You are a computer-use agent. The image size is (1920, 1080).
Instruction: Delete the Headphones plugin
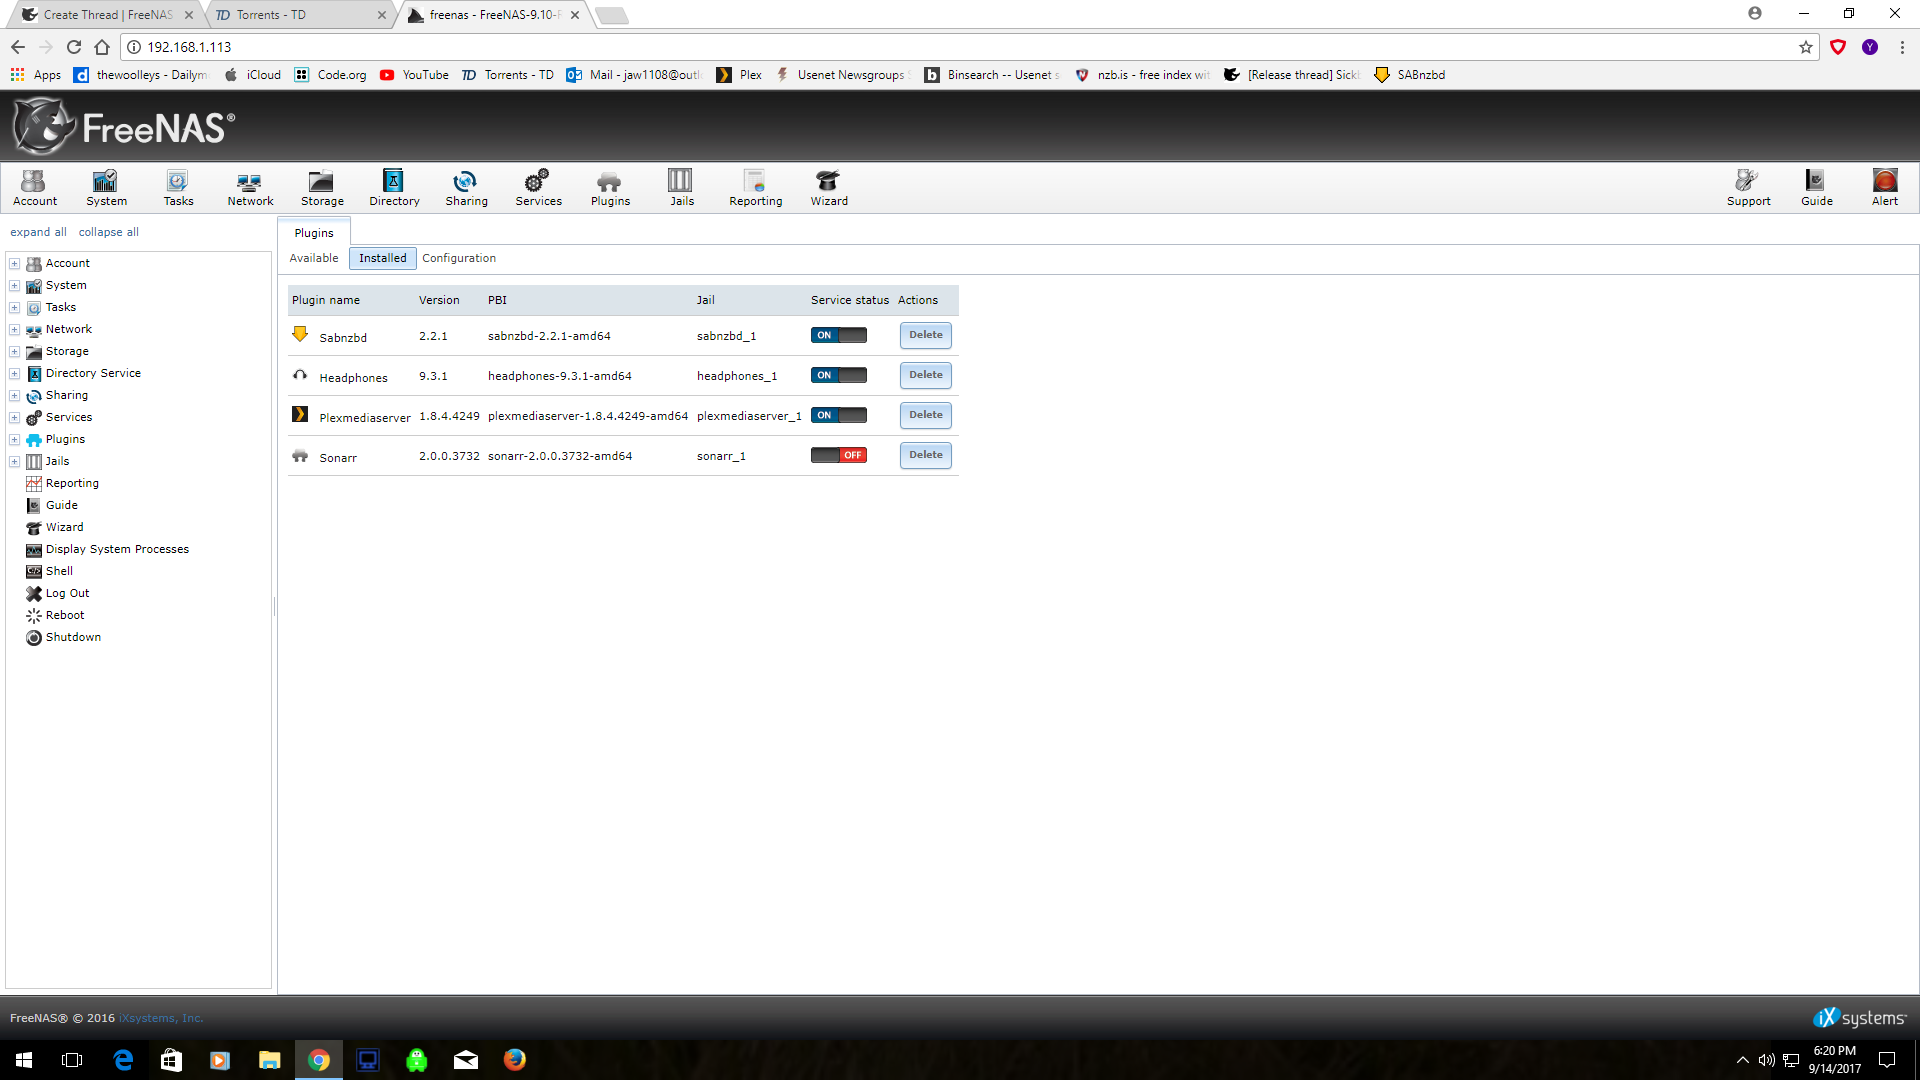[x=926, y=375]
